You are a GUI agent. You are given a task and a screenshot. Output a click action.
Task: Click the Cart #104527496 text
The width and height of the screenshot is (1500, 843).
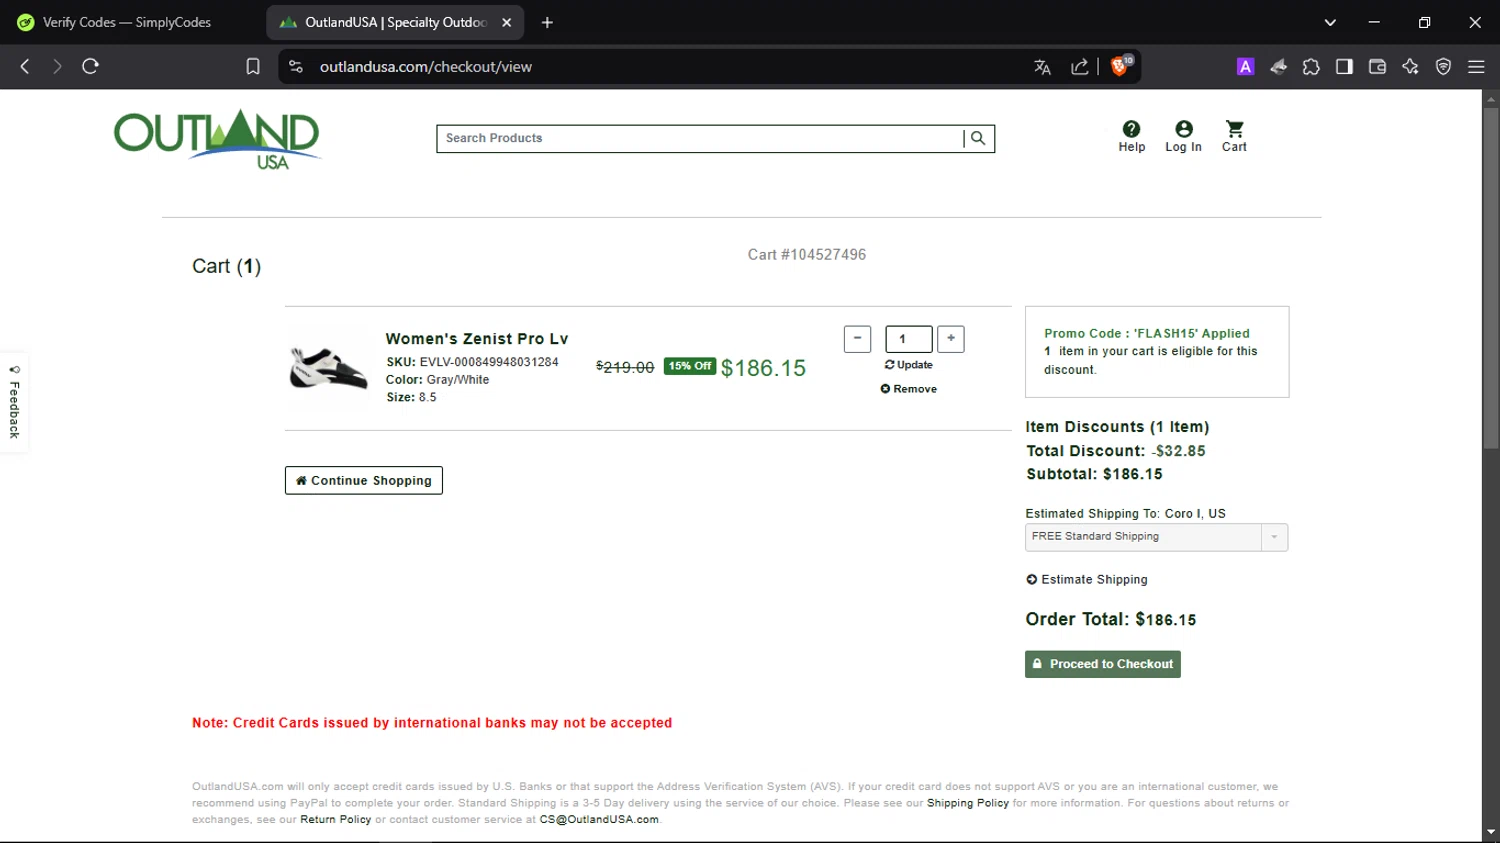click(807, 255)
